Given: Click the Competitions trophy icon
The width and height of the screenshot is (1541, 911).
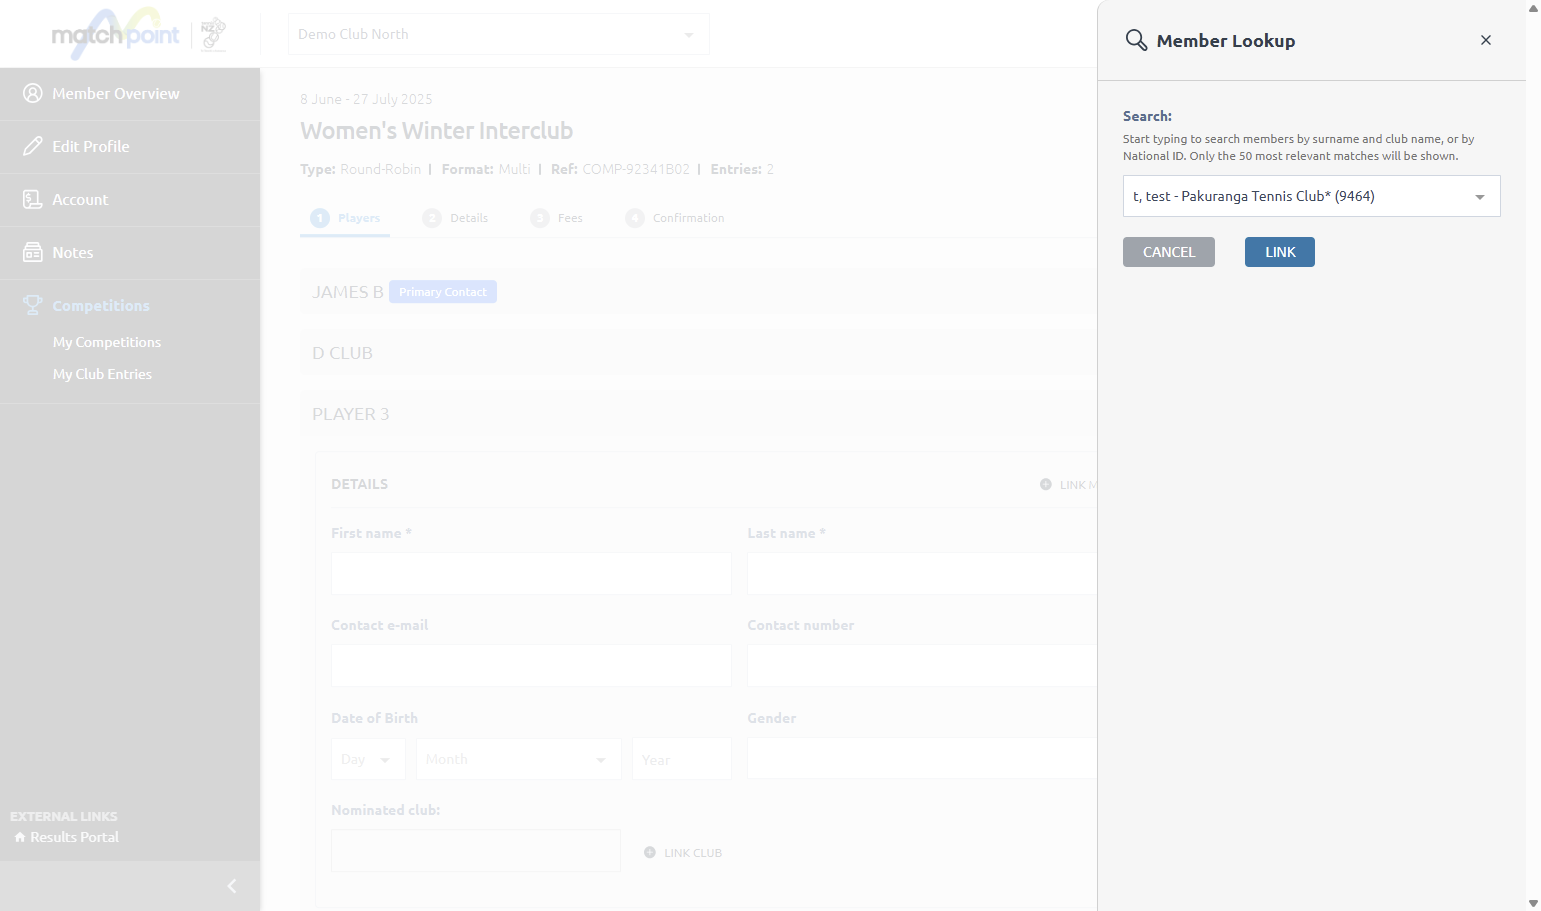Looking at the screenshot, I should (33, 305).
